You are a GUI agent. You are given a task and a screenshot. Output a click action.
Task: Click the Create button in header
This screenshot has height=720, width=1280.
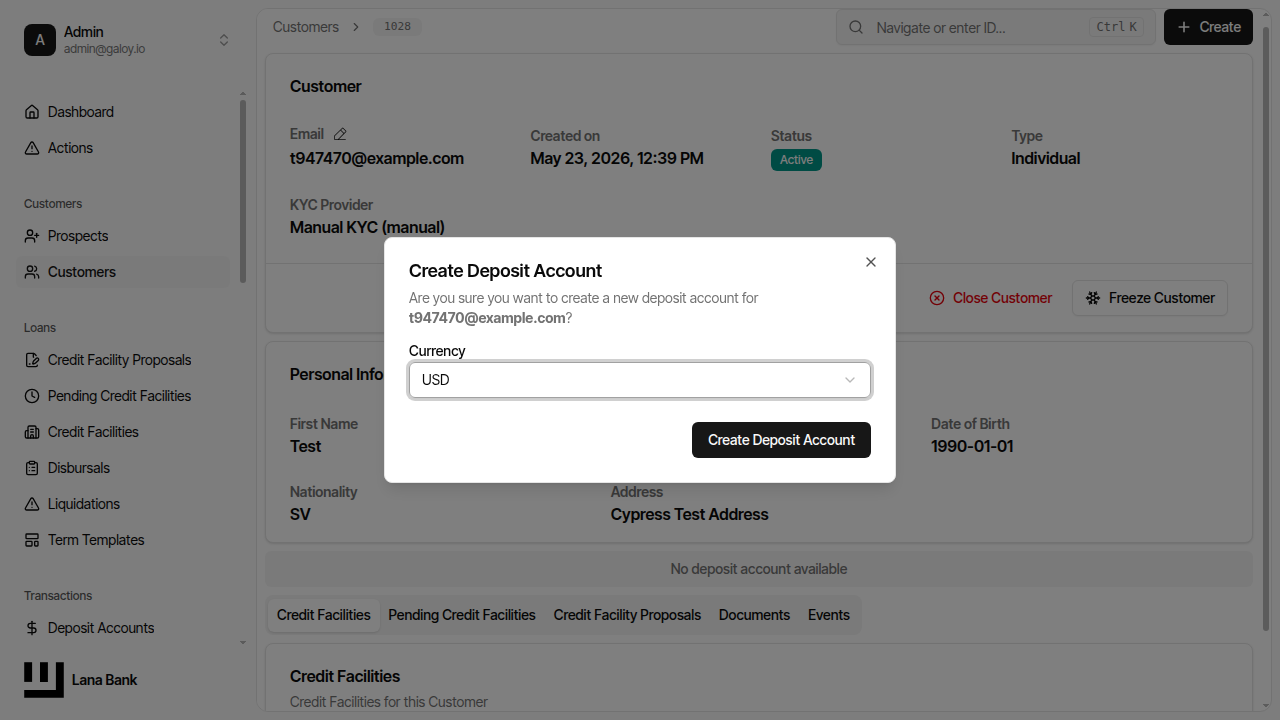1208,27
